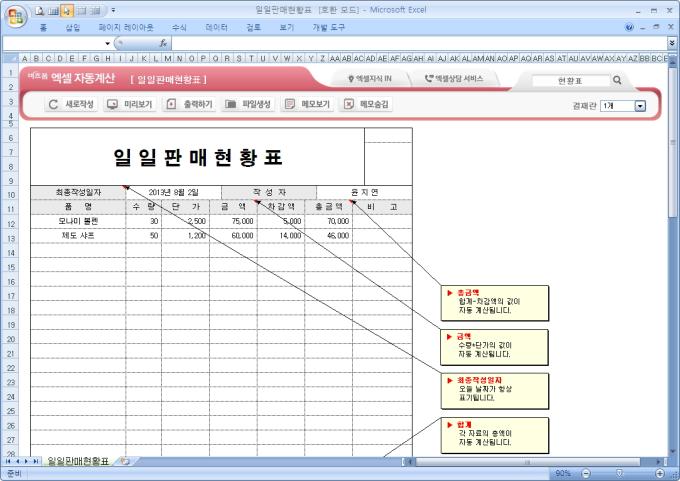Screen dimensions: 680x481
Task: Click the zoom in plus button
Action: 660,473
